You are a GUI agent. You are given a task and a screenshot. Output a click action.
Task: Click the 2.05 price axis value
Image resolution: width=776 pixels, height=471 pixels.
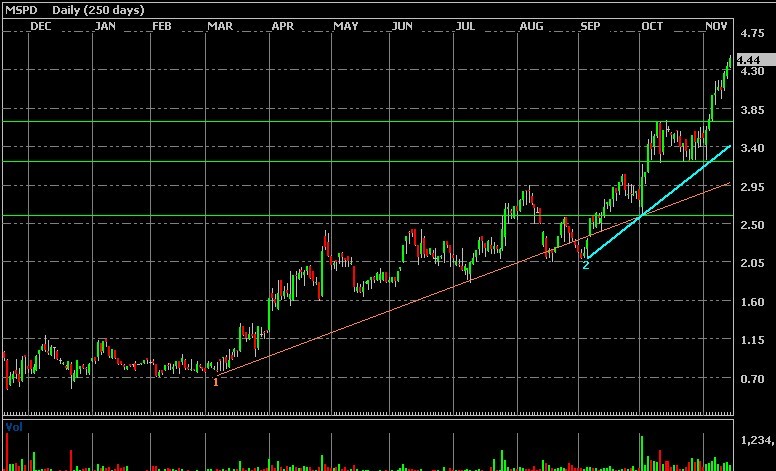click(x=752, y=263)
